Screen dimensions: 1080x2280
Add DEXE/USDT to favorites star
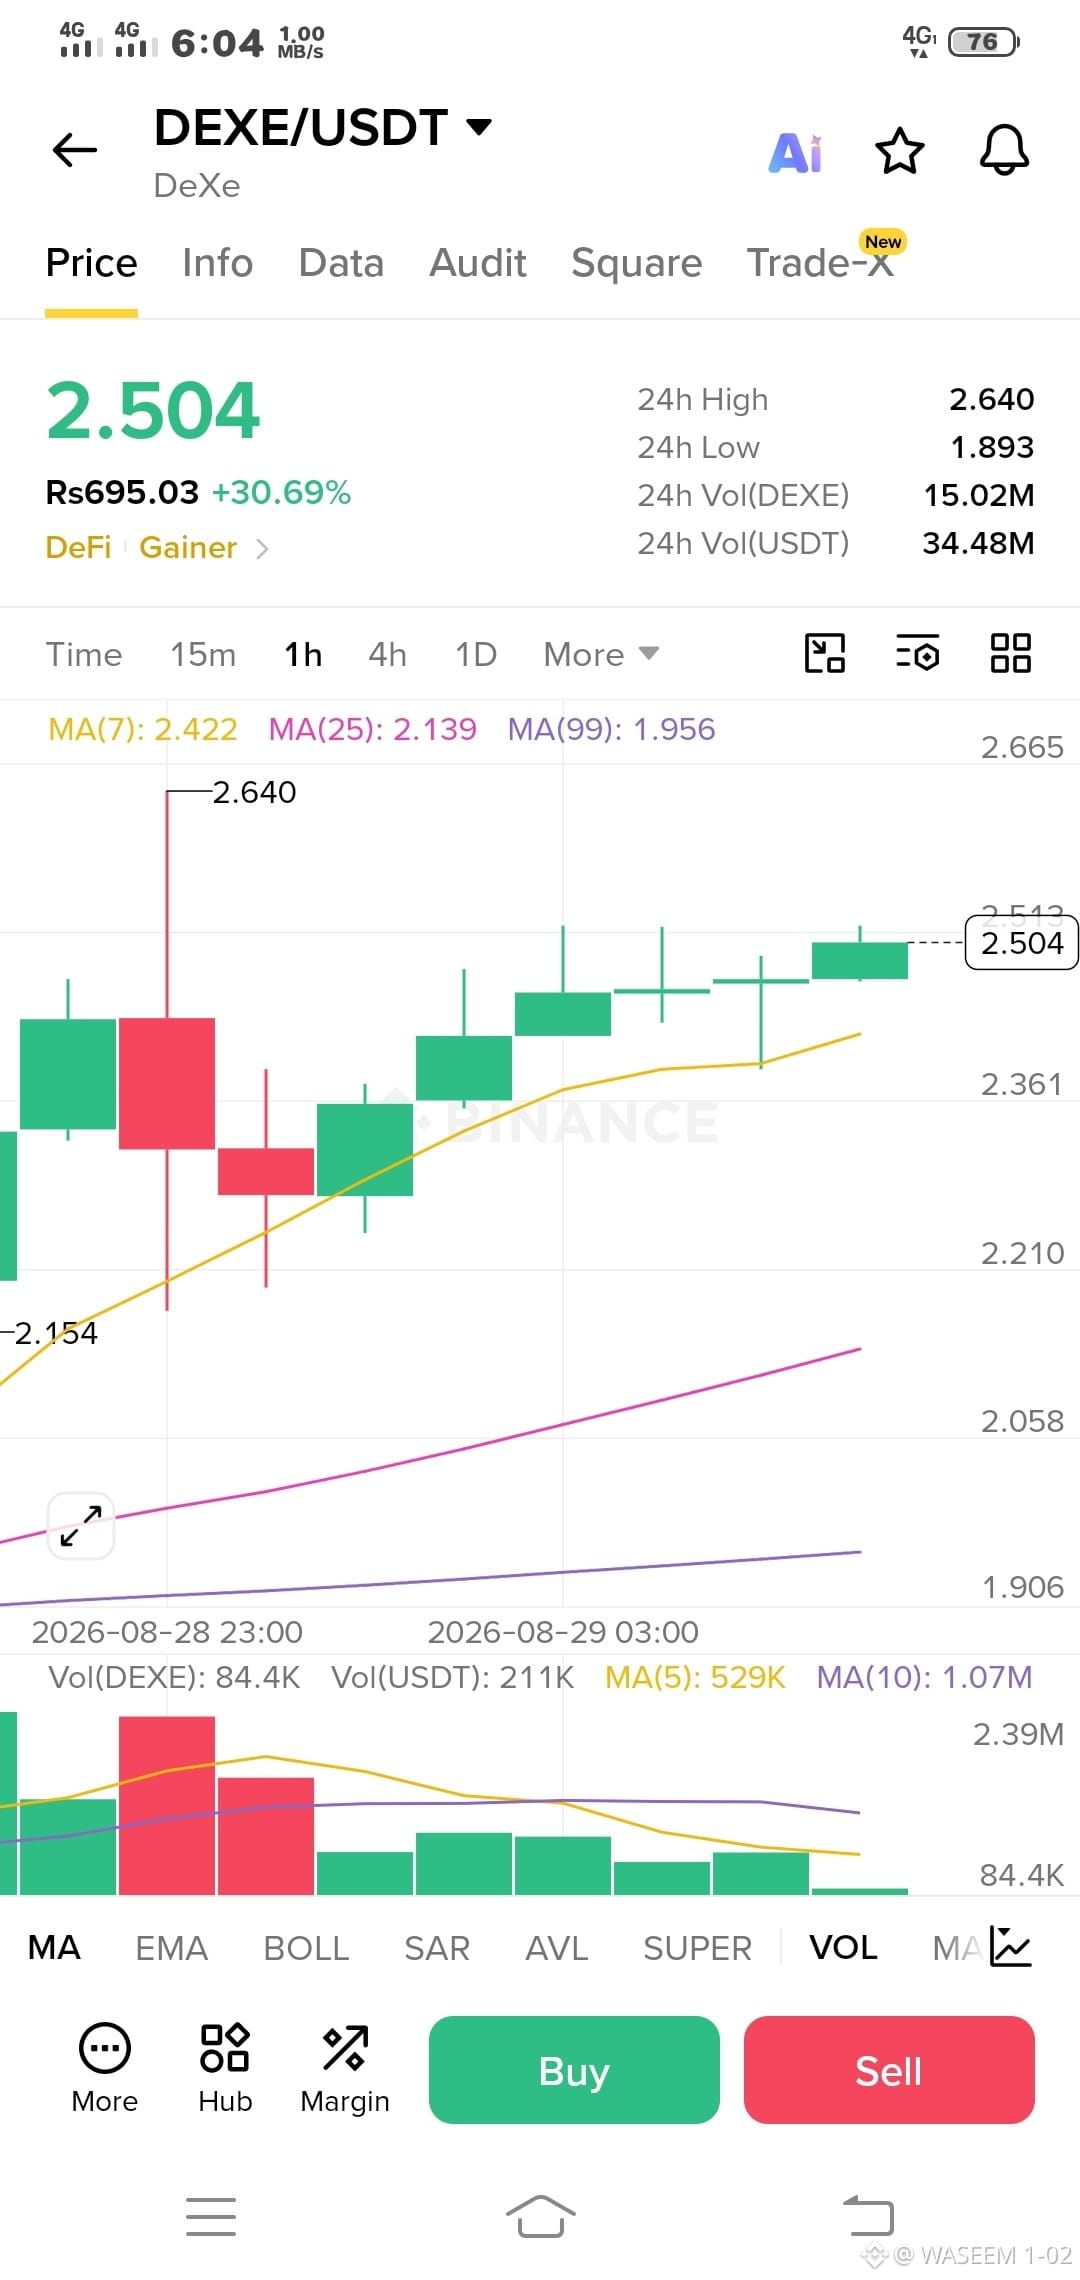coord(900,151)
